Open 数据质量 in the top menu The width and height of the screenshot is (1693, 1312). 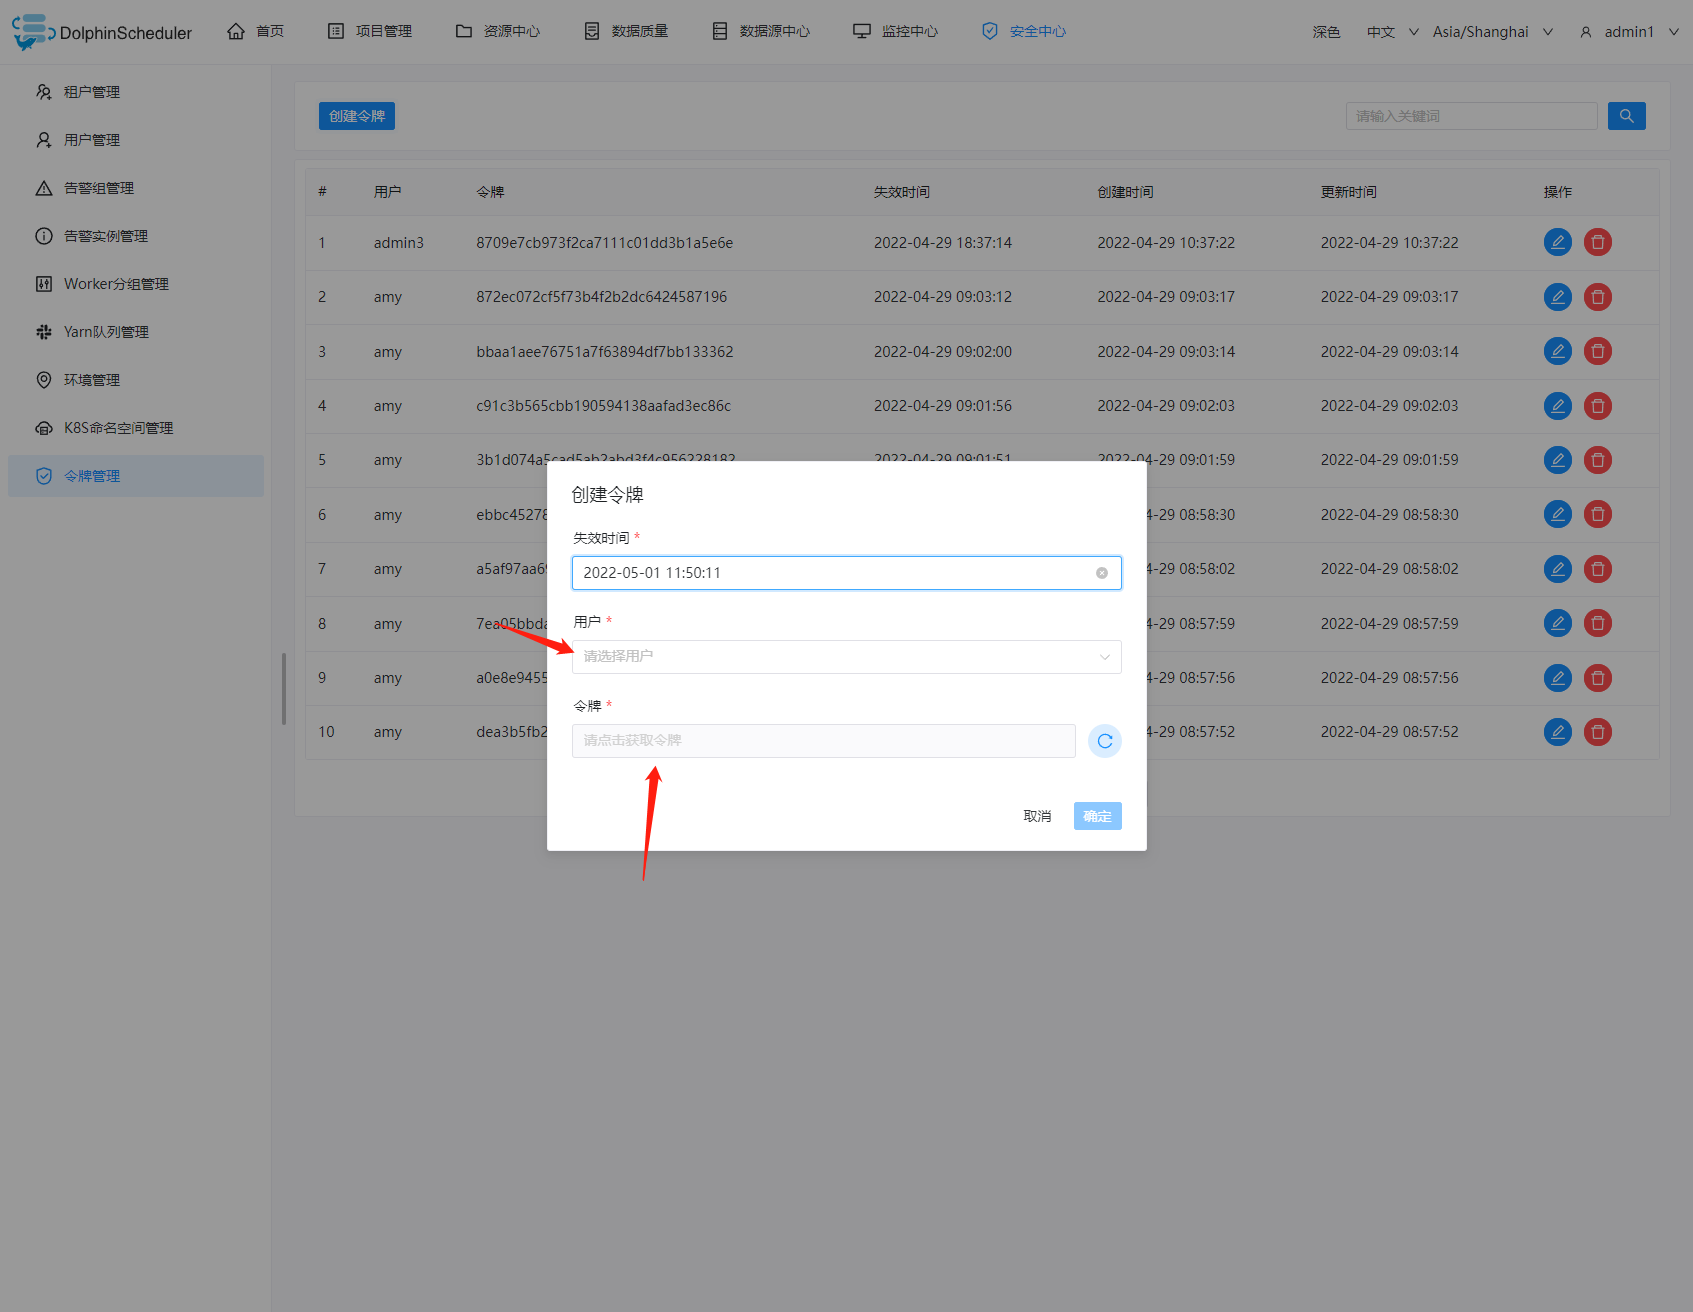coord(626,32)
